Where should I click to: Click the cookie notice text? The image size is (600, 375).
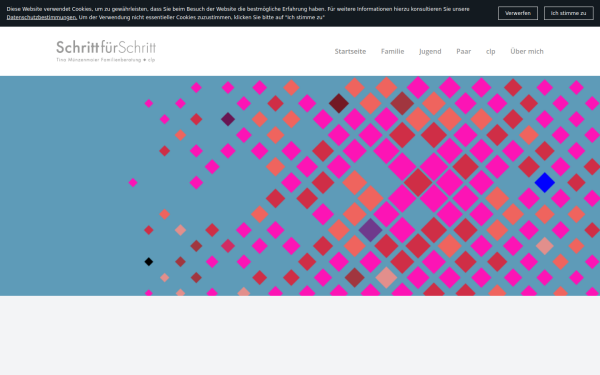(238, 13)
